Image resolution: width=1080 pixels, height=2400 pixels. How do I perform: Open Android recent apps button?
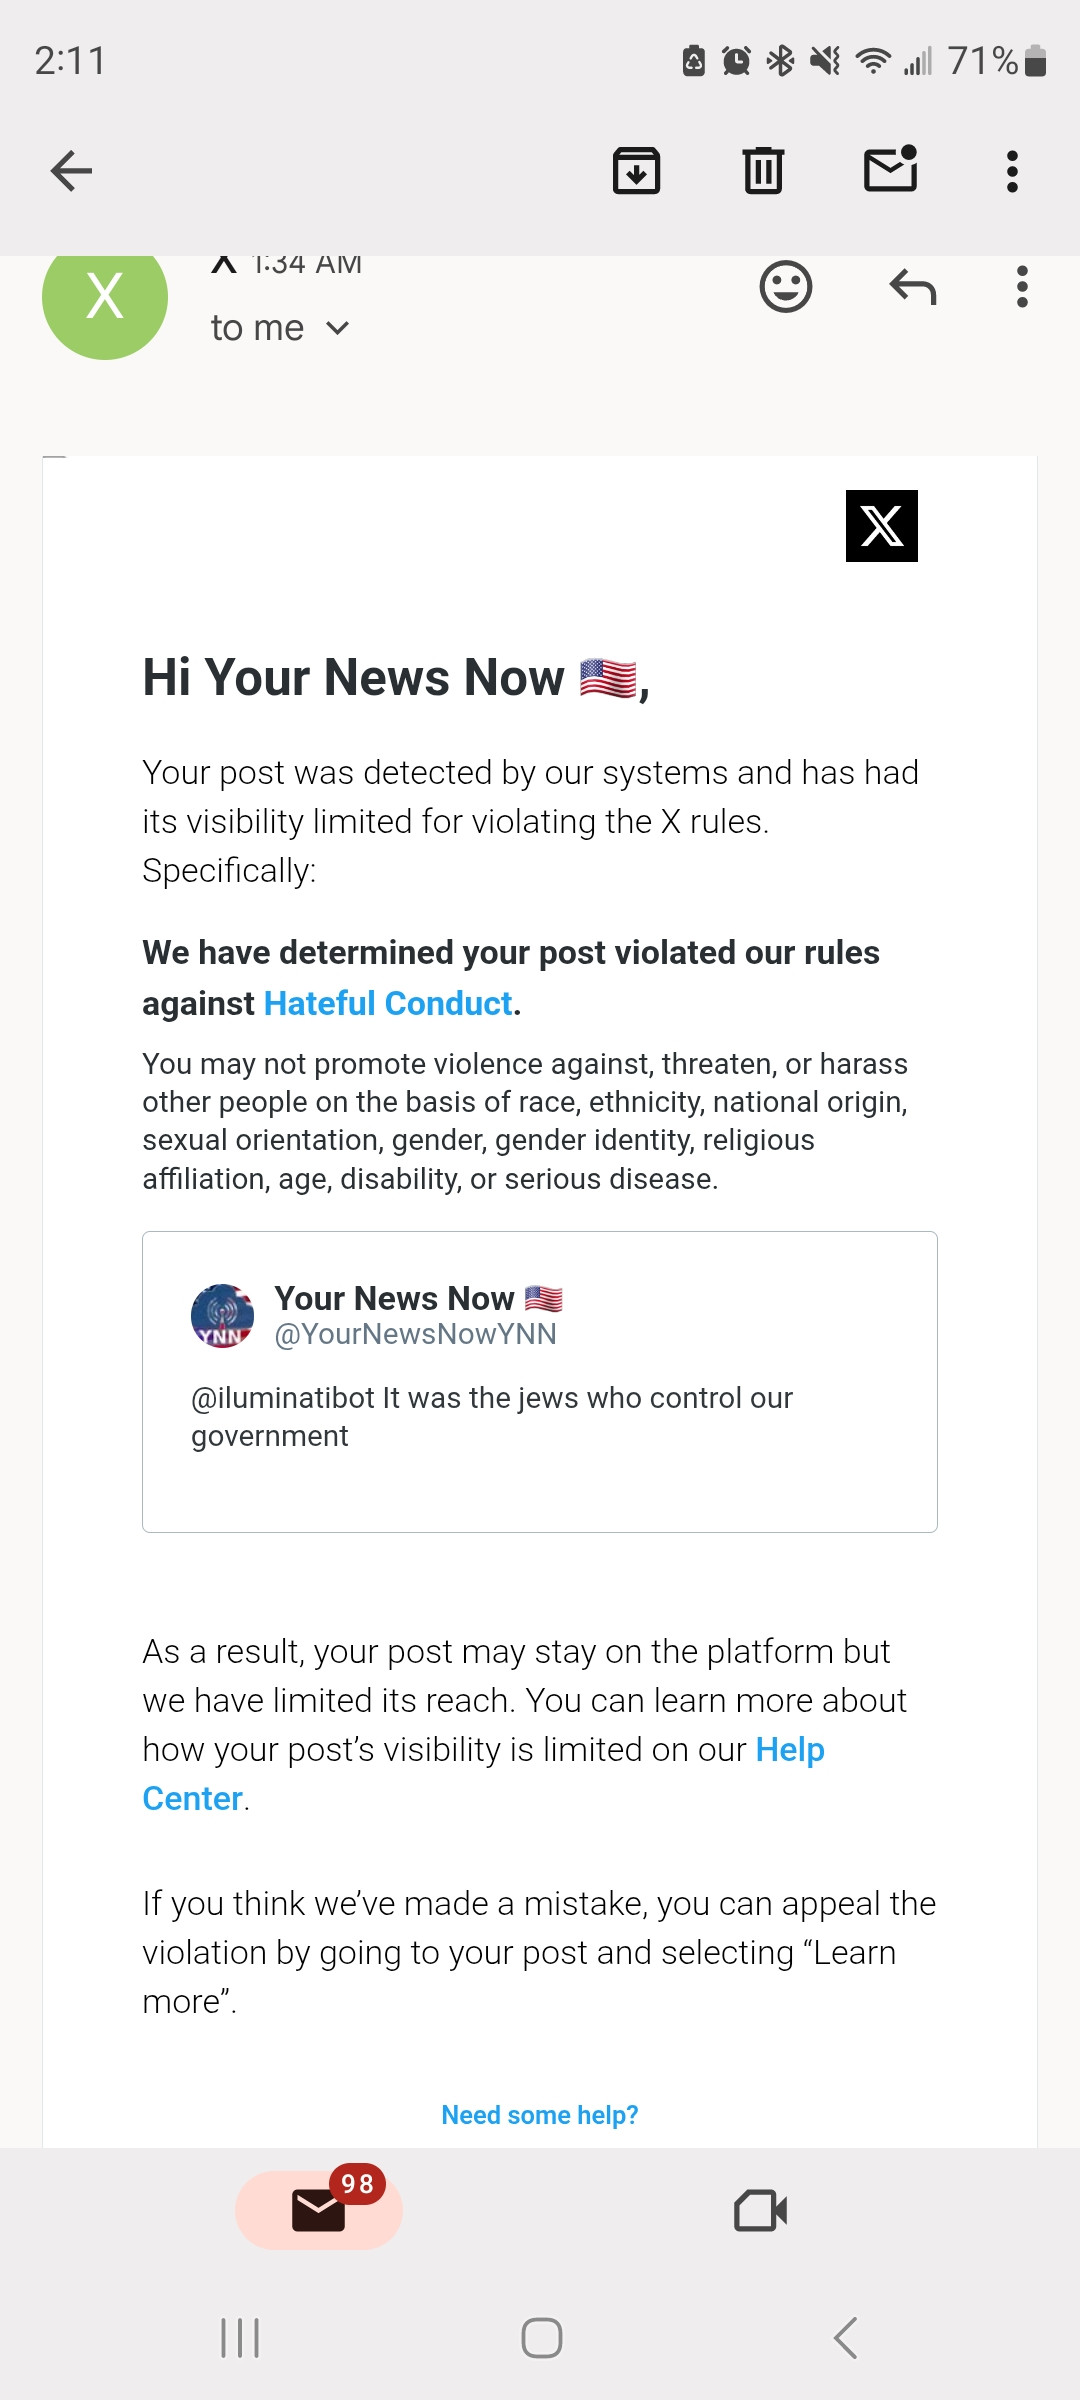point(240,2338)
